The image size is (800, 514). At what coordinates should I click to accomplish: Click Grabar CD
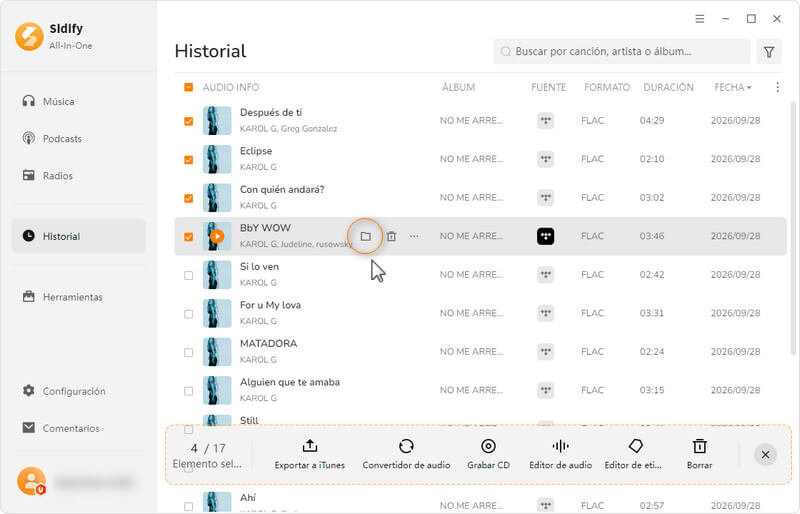pyautogui.click(x=488, y=454)
